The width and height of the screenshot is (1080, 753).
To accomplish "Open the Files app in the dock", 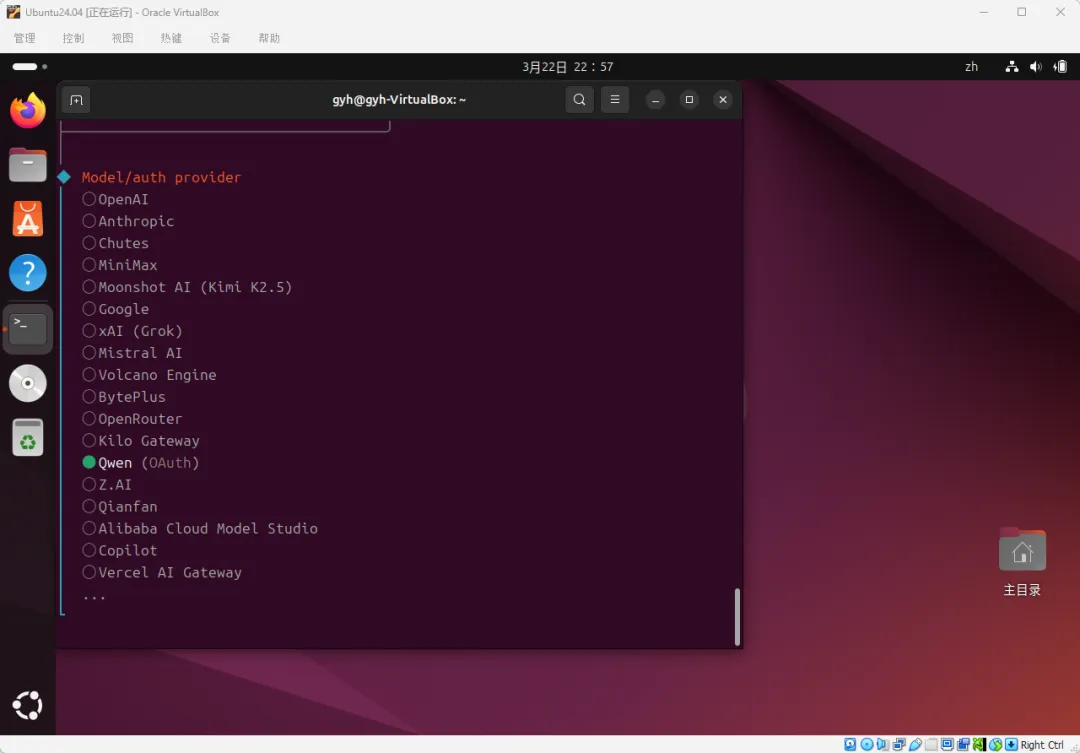I will [28, 165].
